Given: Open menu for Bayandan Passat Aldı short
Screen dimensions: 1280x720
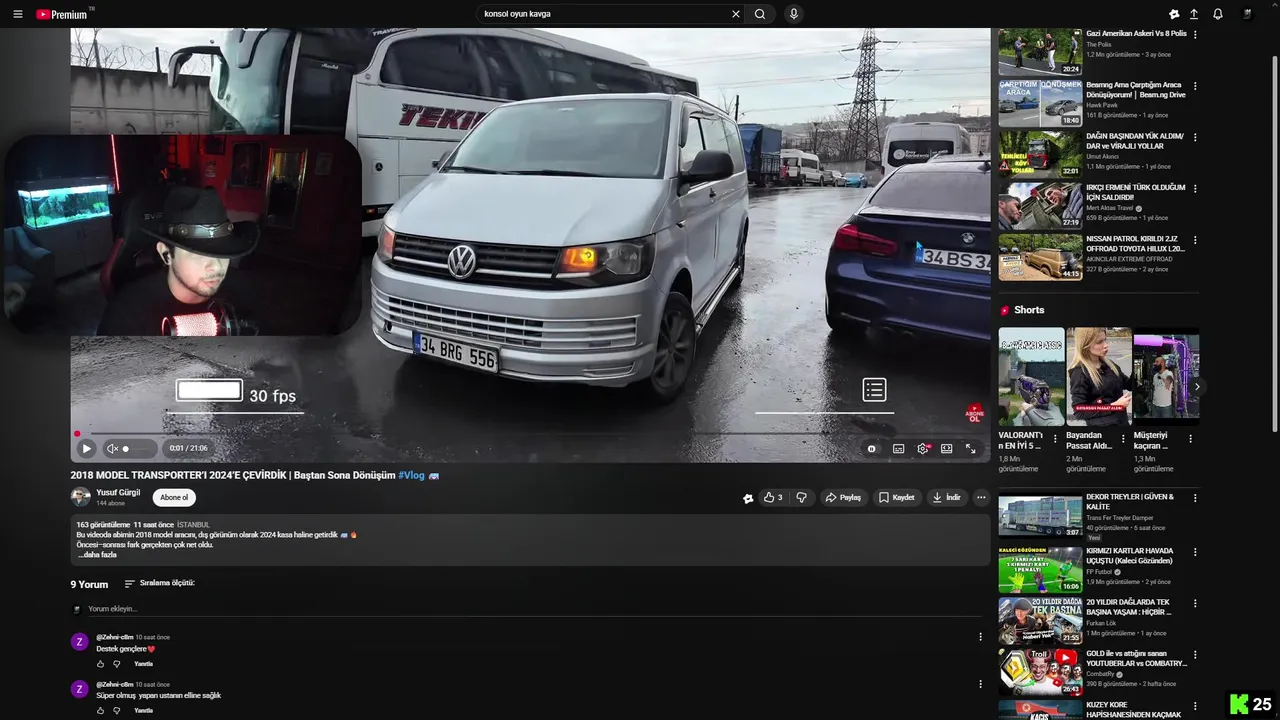Looking at the screenshot, I should 1123,439.
